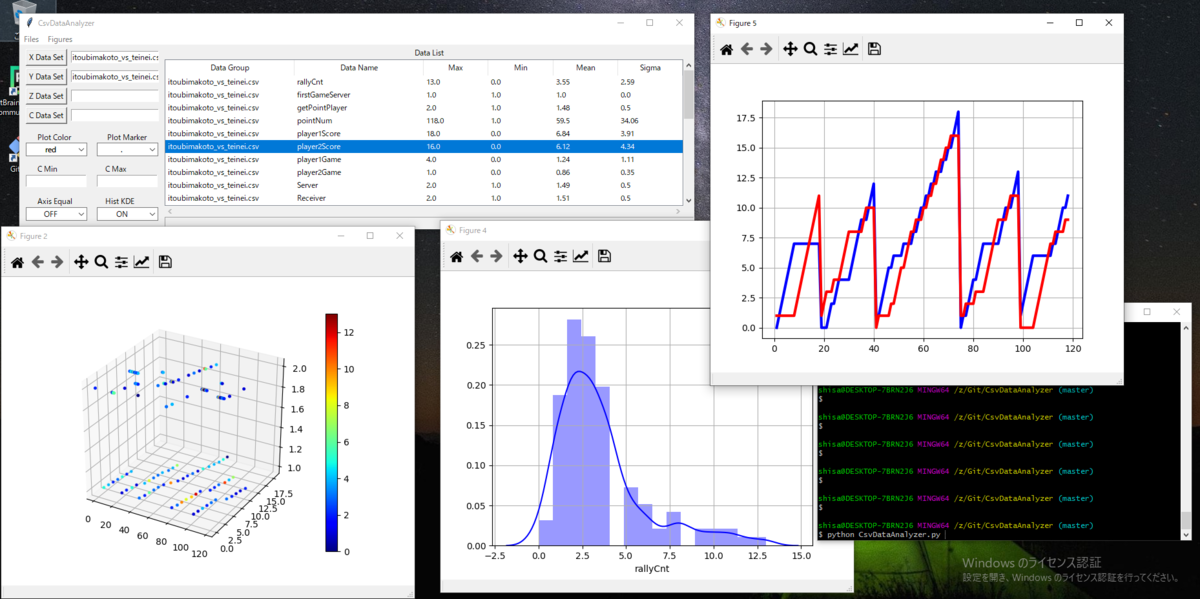Click the X Data Set button

[46, 58]
